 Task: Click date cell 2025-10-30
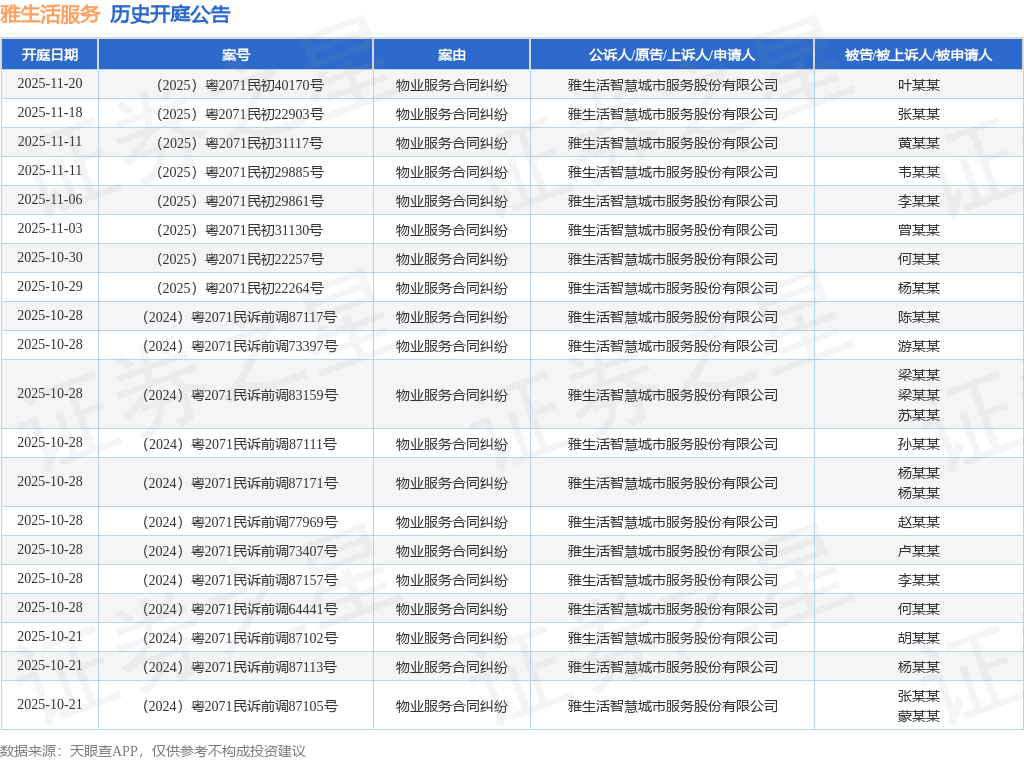(50, 257)
